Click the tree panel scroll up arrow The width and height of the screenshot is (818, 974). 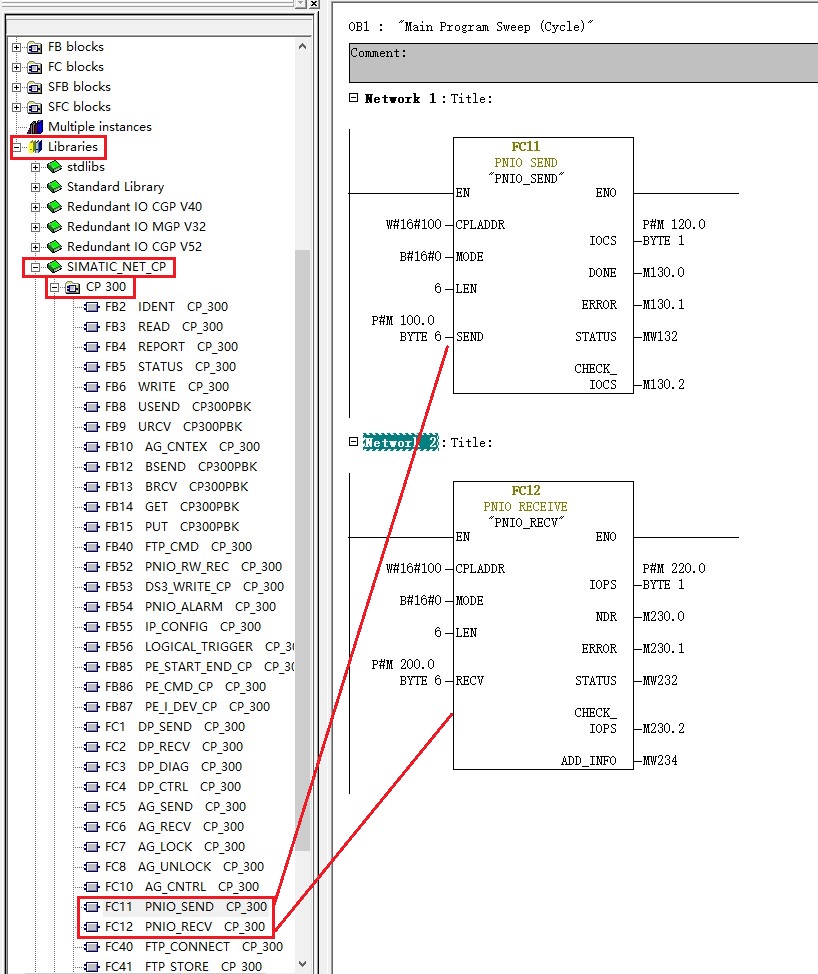(x=302, y=46)
